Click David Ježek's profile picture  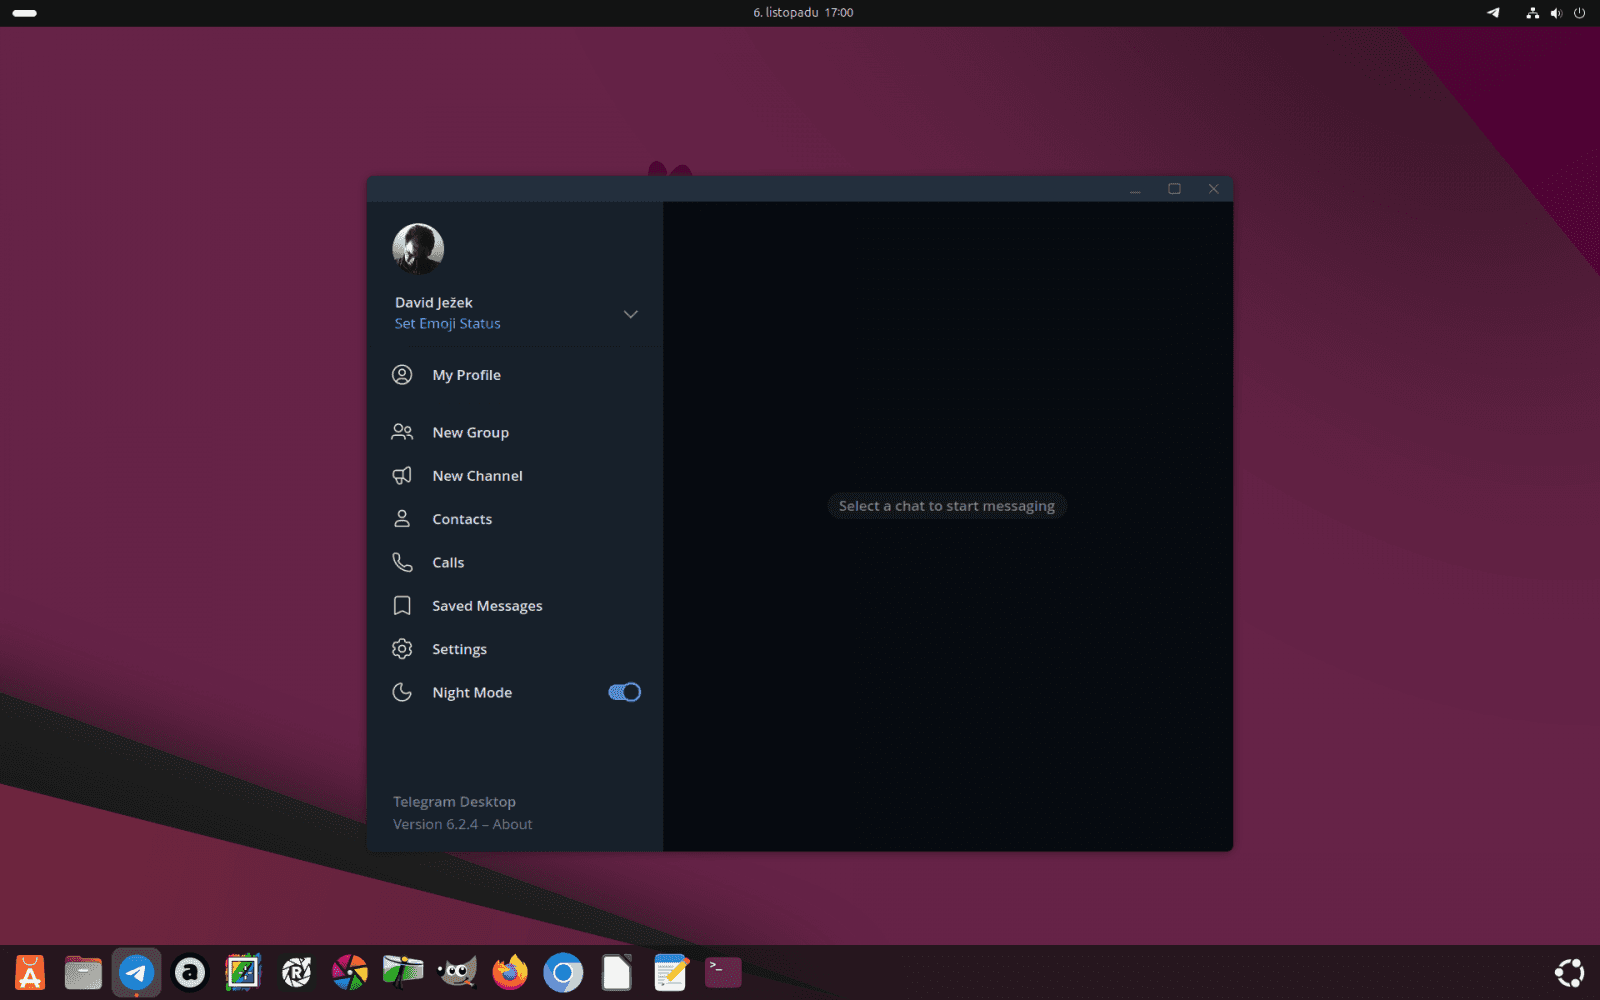[418, 249]
